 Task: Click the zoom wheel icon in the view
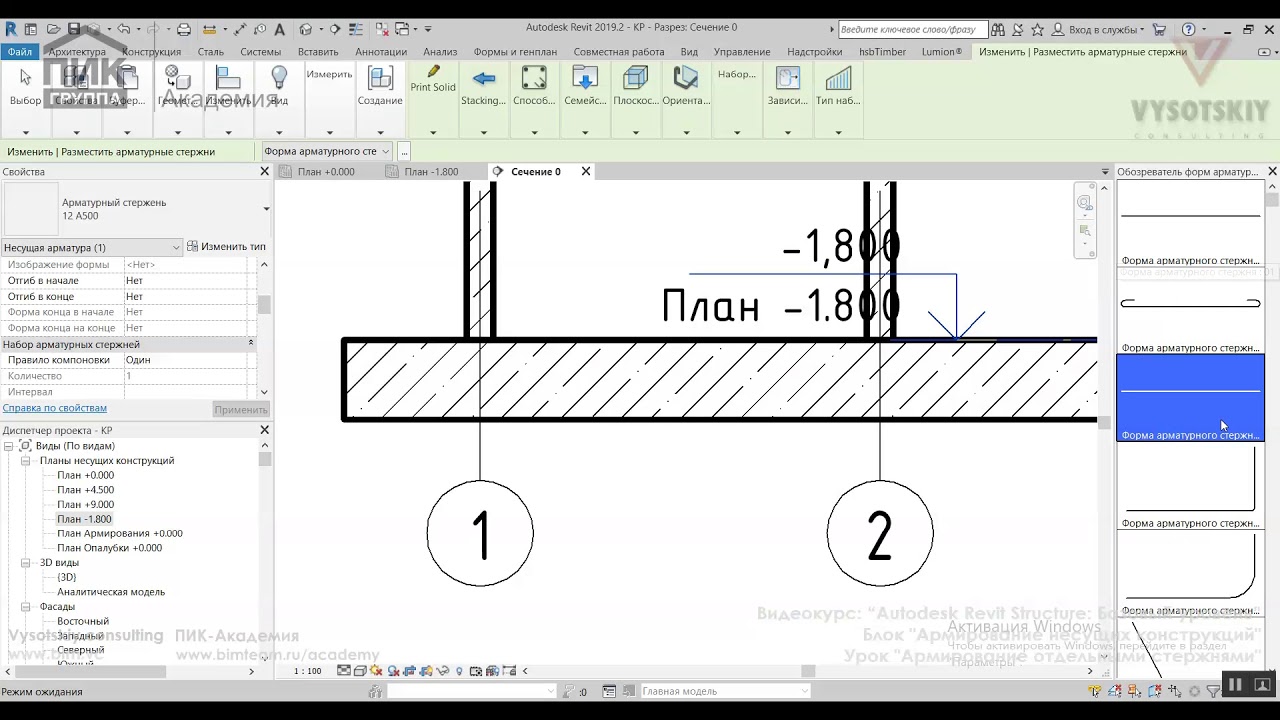pyautogui.click(x=1084, y=203)
